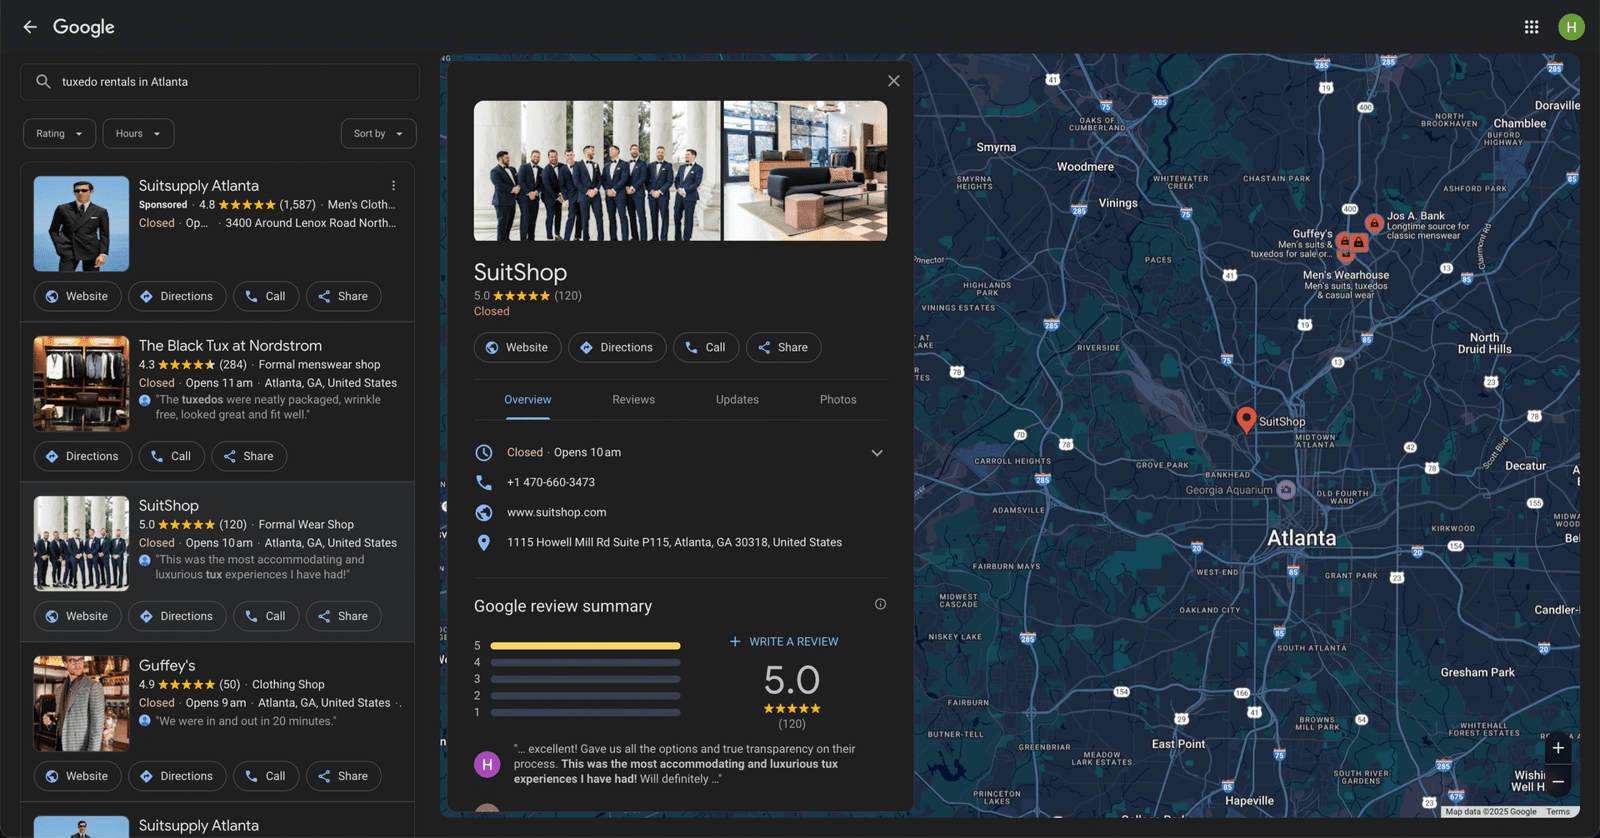Open the Google apps grid
This screenshot has height=838, width=1600.
click(1531, 27)
